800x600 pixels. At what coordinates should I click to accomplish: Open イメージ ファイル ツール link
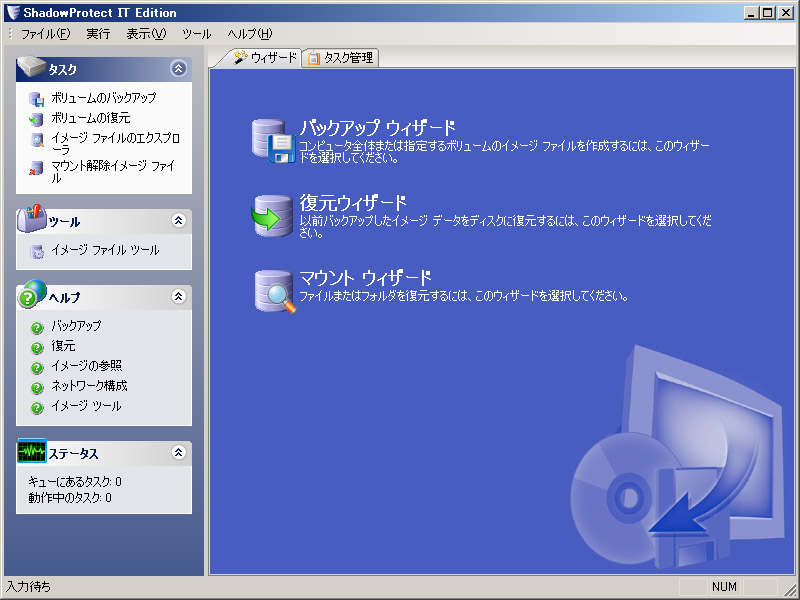(105, 251)
